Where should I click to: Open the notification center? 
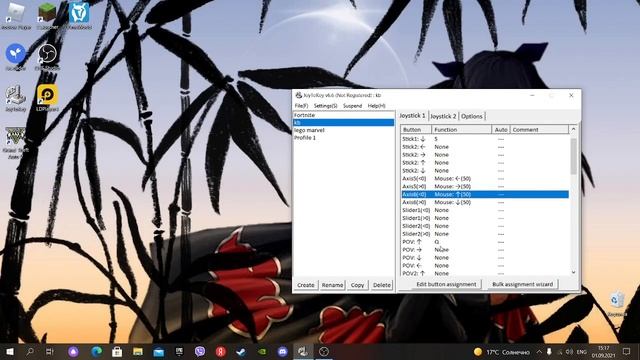(627, 351)
